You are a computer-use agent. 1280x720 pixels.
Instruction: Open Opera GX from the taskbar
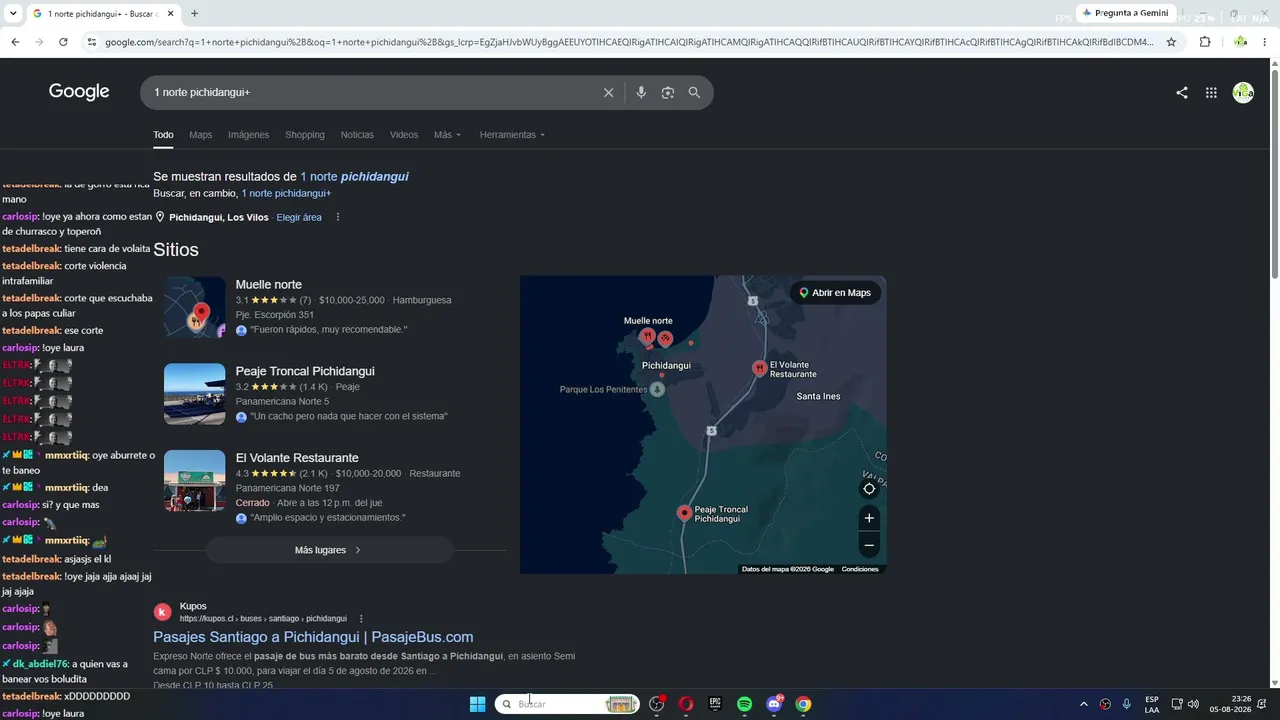click(686, 704)
